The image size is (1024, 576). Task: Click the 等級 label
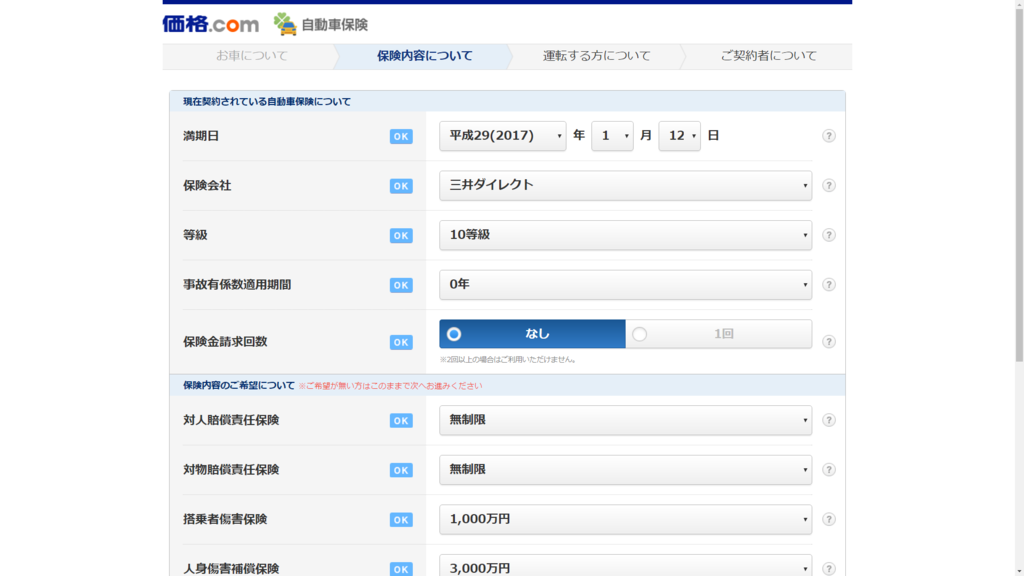point(195,235)
